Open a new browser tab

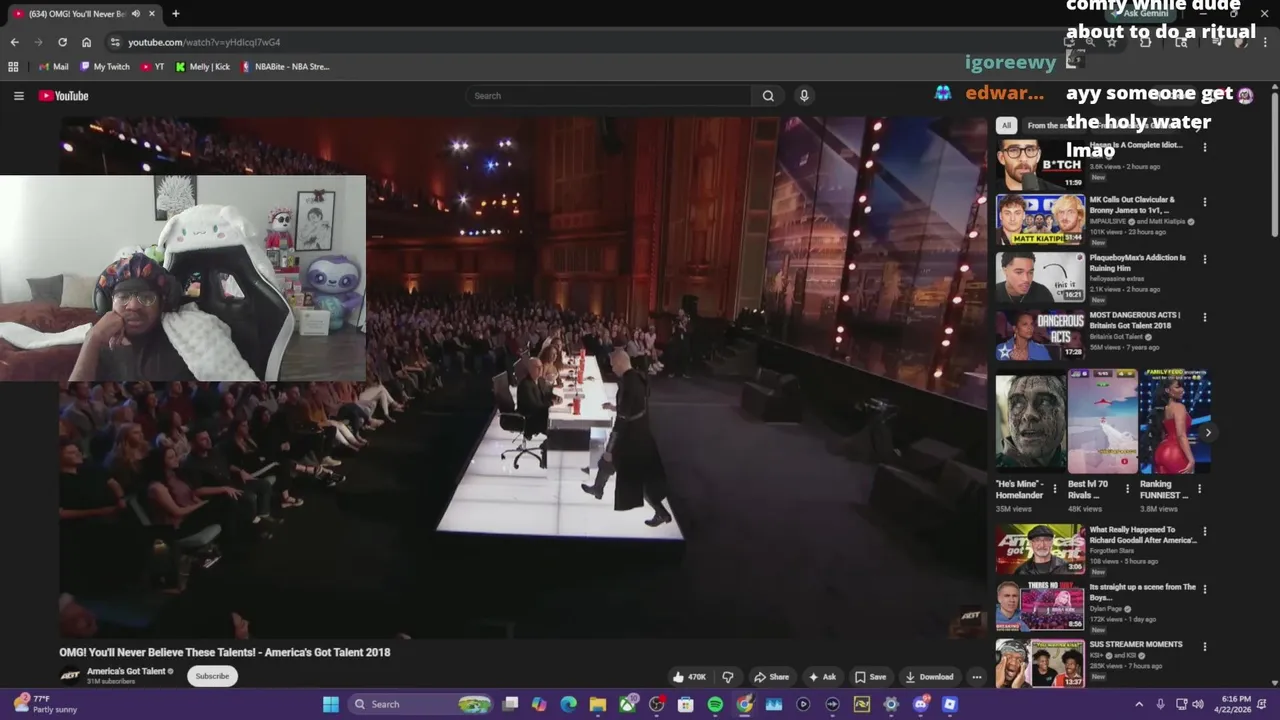coord(175,14)
